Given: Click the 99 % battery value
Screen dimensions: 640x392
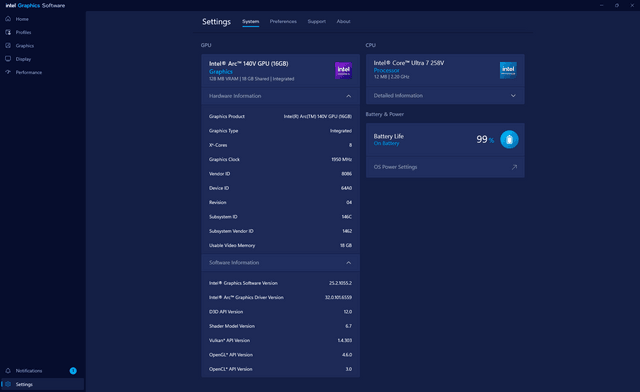Looking at the screenshot, I should pos(485,140).
